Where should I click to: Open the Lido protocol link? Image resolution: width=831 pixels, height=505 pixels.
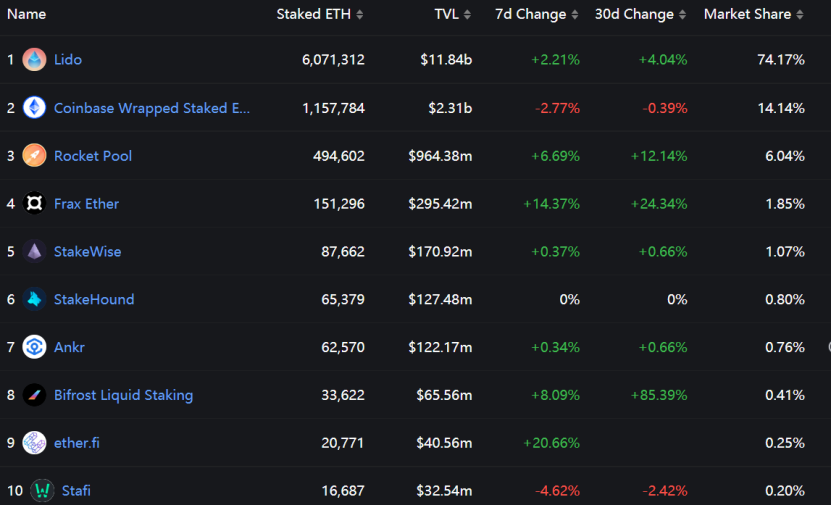[x=68, y=59]
